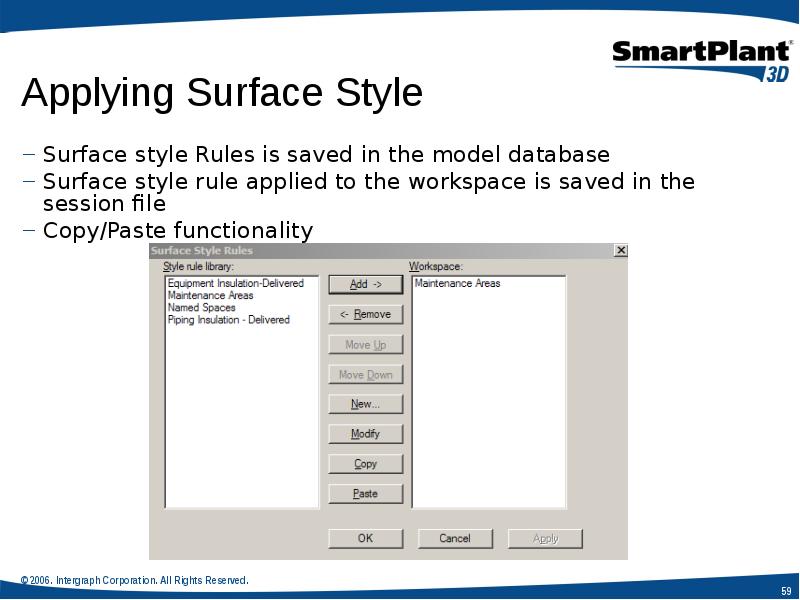Click the greyed Move Down button
The height and width of the screenshot is (600, 800).
tap(365, 374)
